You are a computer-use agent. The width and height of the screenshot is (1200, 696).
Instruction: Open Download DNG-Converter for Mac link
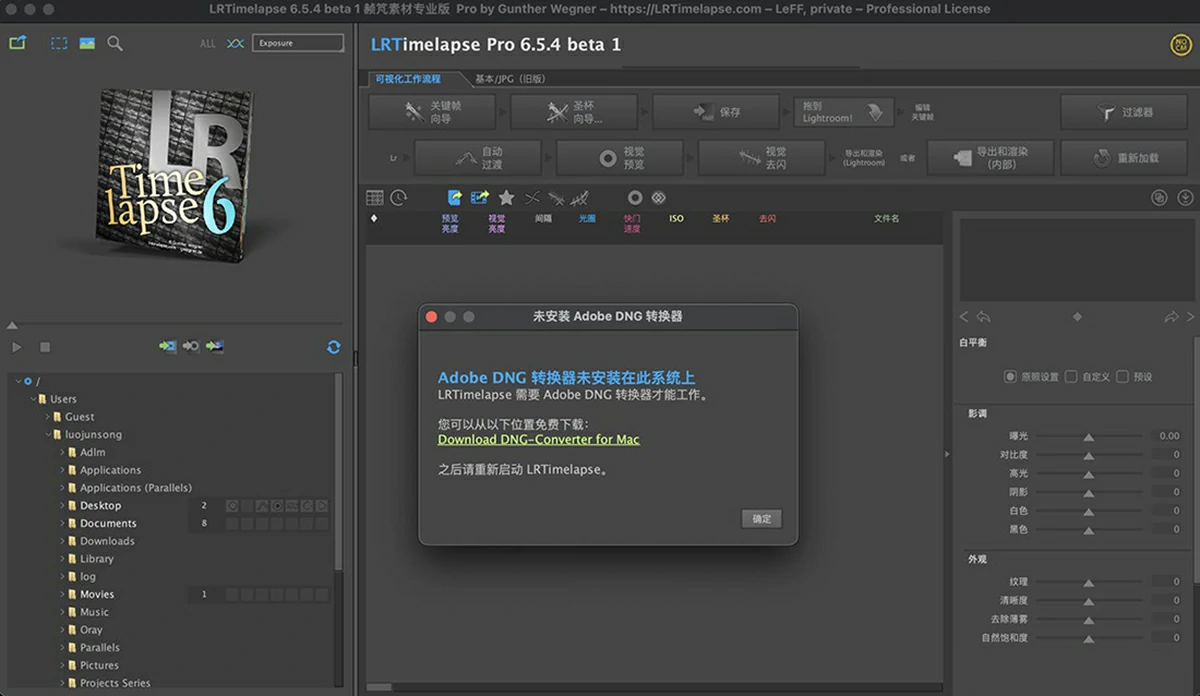[x=539, y=439]
